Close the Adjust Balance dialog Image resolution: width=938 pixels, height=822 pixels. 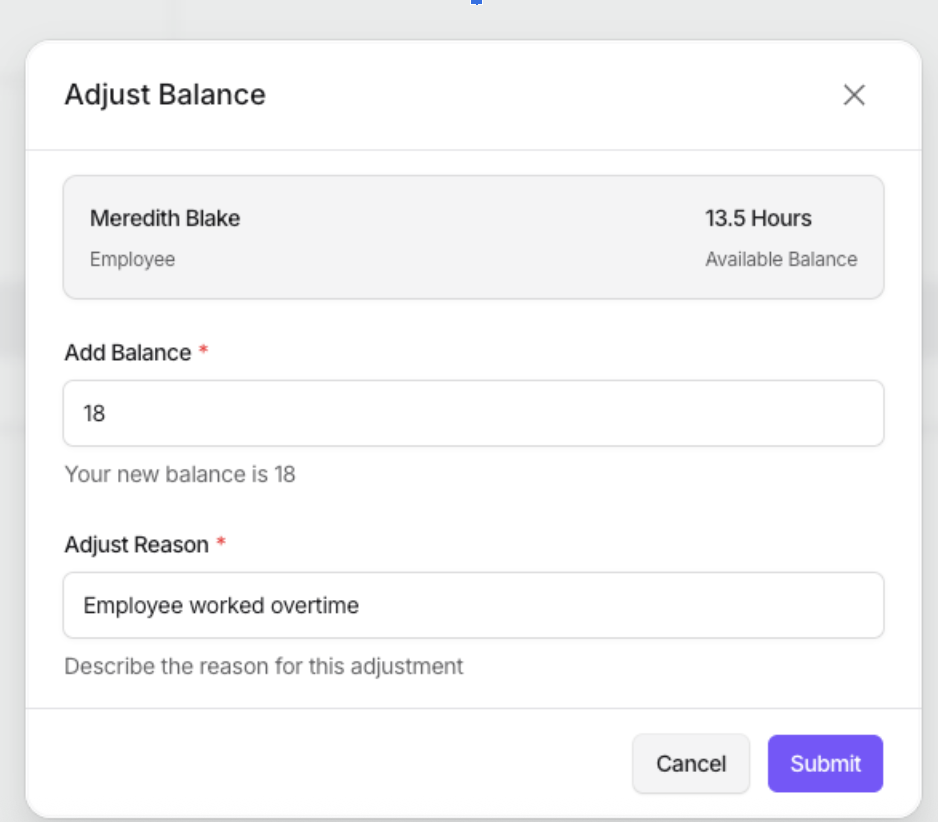[x=853, y=95]
